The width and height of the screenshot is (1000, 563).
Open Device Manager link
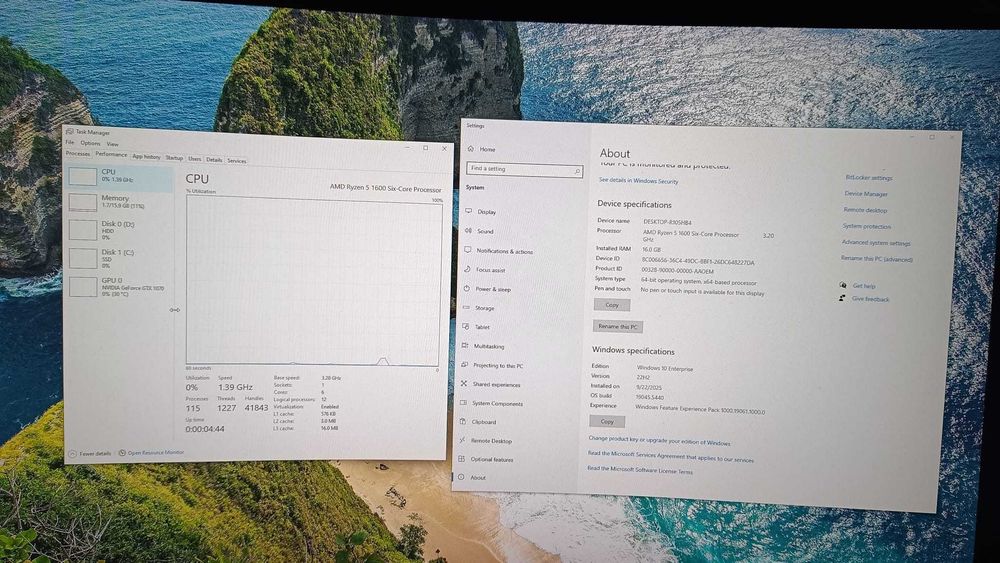[866, 194]
